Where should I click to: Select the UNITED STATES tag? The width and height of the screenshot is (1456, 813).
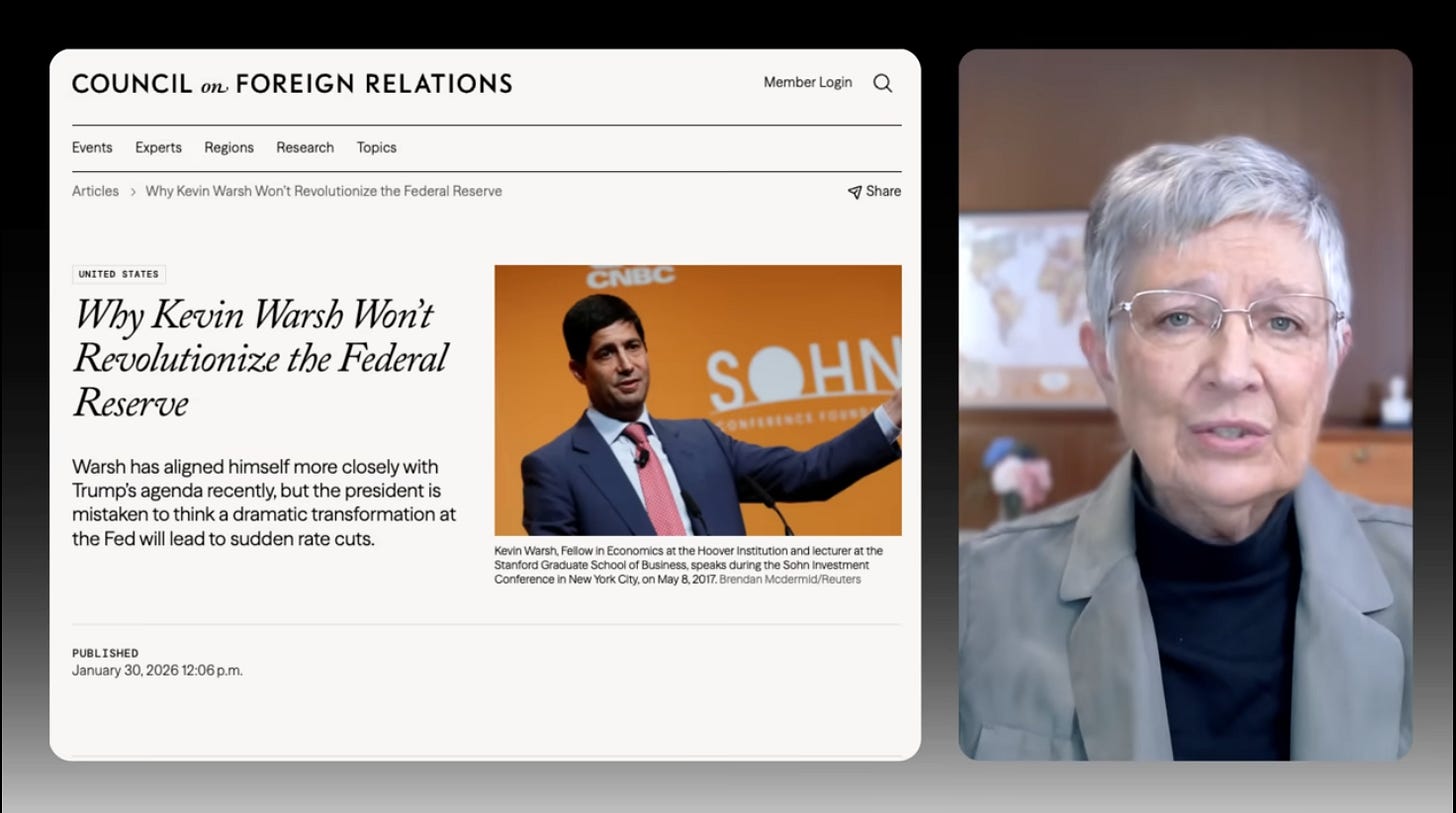(119, 274)
